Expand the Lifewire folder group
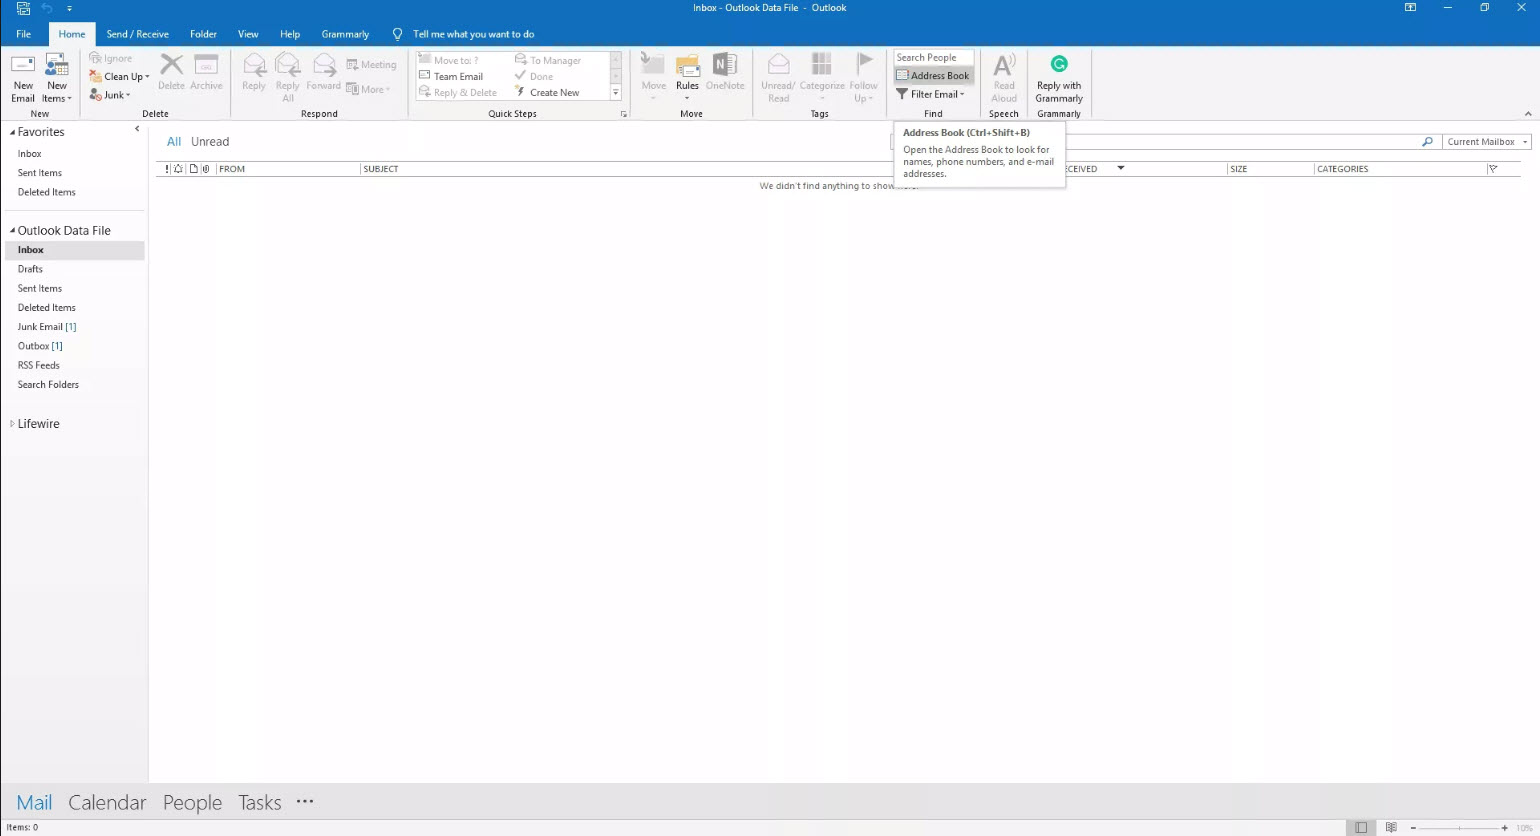The width and height of the screenshot is (1540, 836). click(12, 424)
